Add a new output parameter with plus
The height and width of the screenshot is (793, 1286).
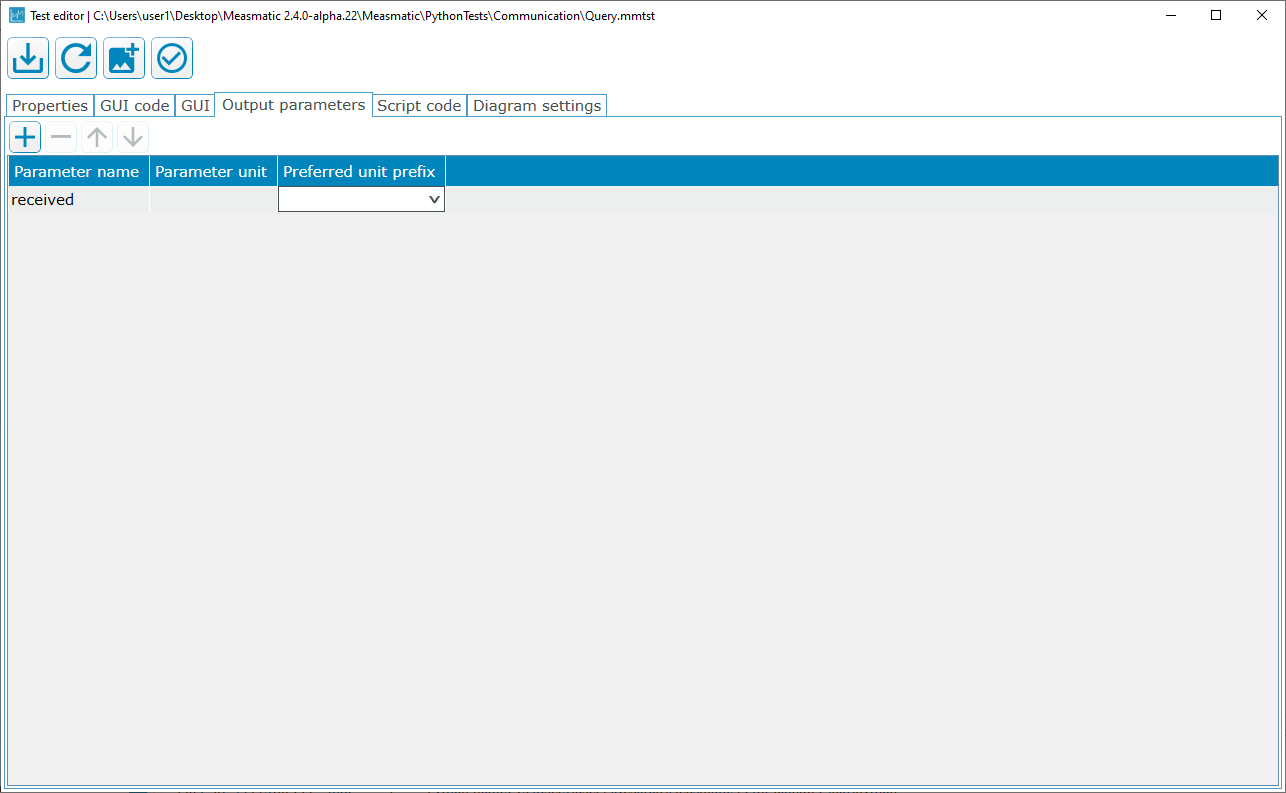(x=25, y=137)
